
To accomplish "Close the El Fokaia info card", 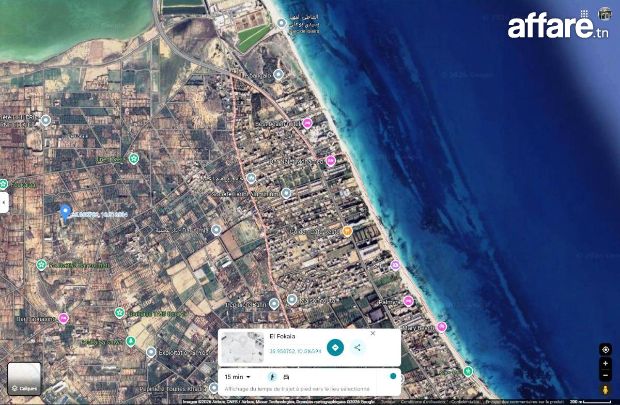I will tap(372, 333).
